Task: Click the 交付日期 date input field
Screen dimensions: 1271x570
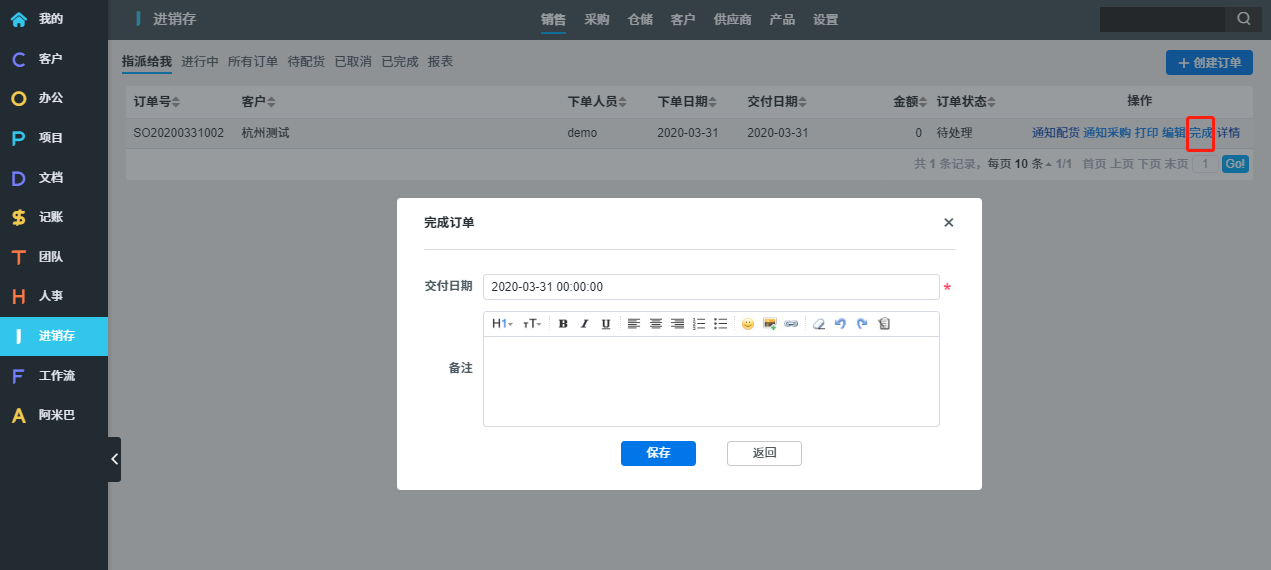Action: (x=710, y=287)
